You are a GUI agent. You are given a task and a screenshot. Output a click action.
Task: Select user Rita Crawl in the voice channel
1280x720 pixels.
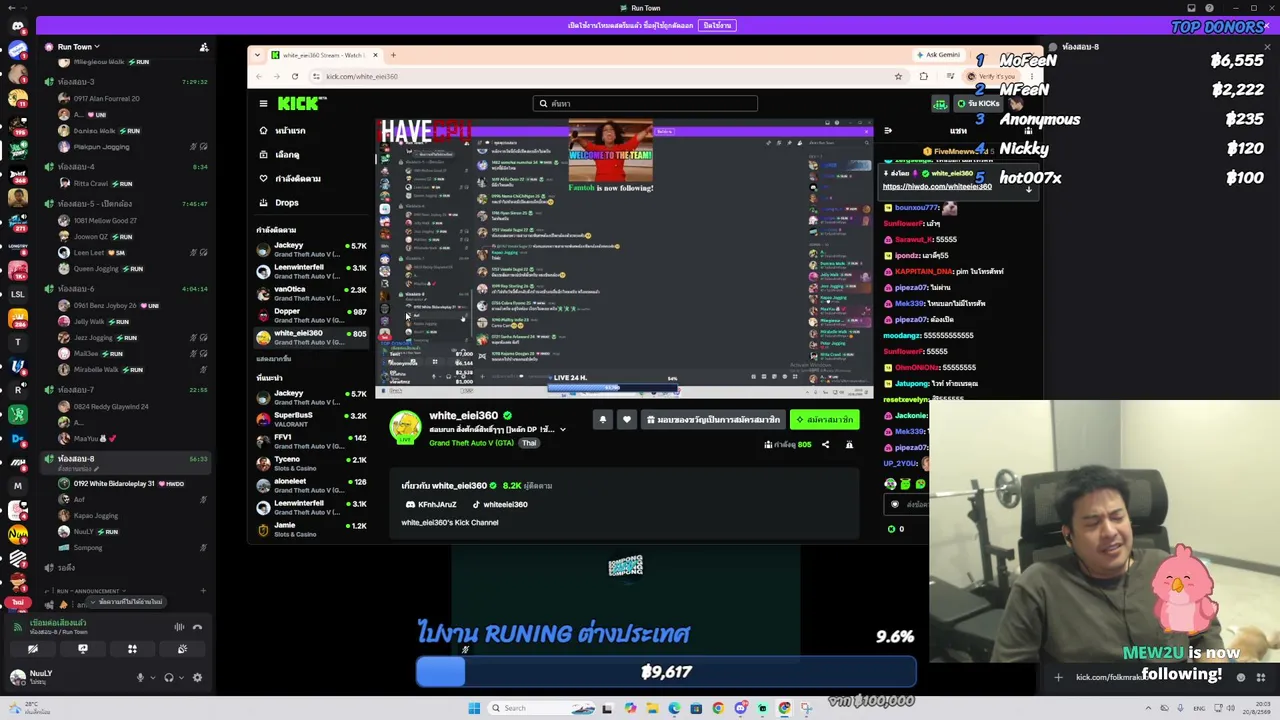coord(90,183)
